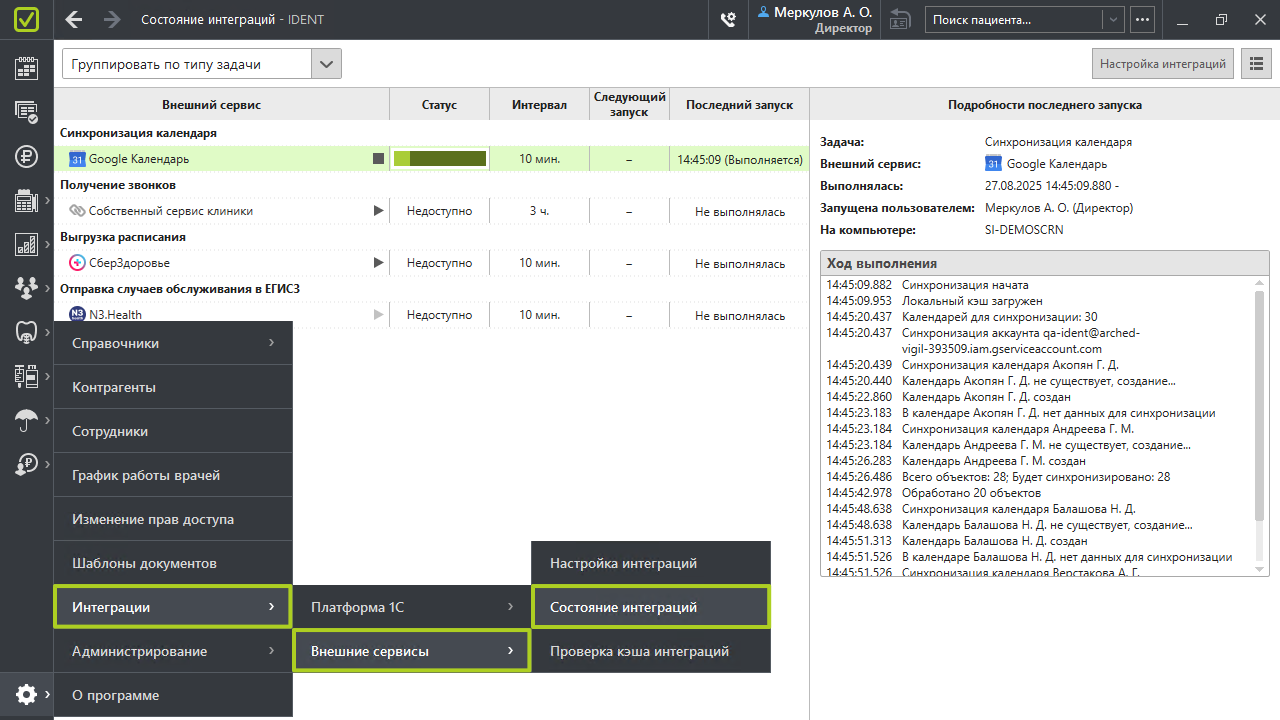
Task: Click the return to patient card icon
Action: (900, 20)
